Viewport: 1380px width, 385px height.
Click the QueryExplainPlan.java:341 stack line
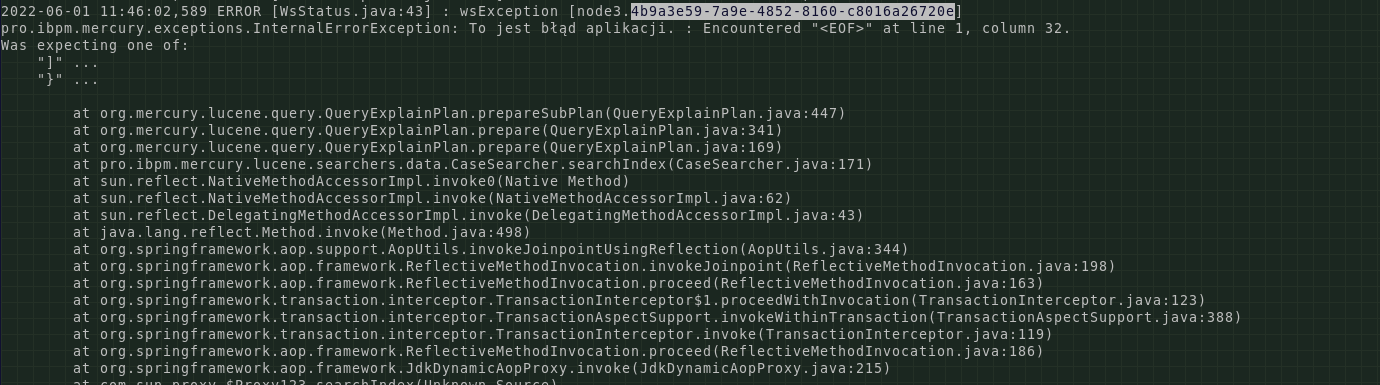[428, 130]
